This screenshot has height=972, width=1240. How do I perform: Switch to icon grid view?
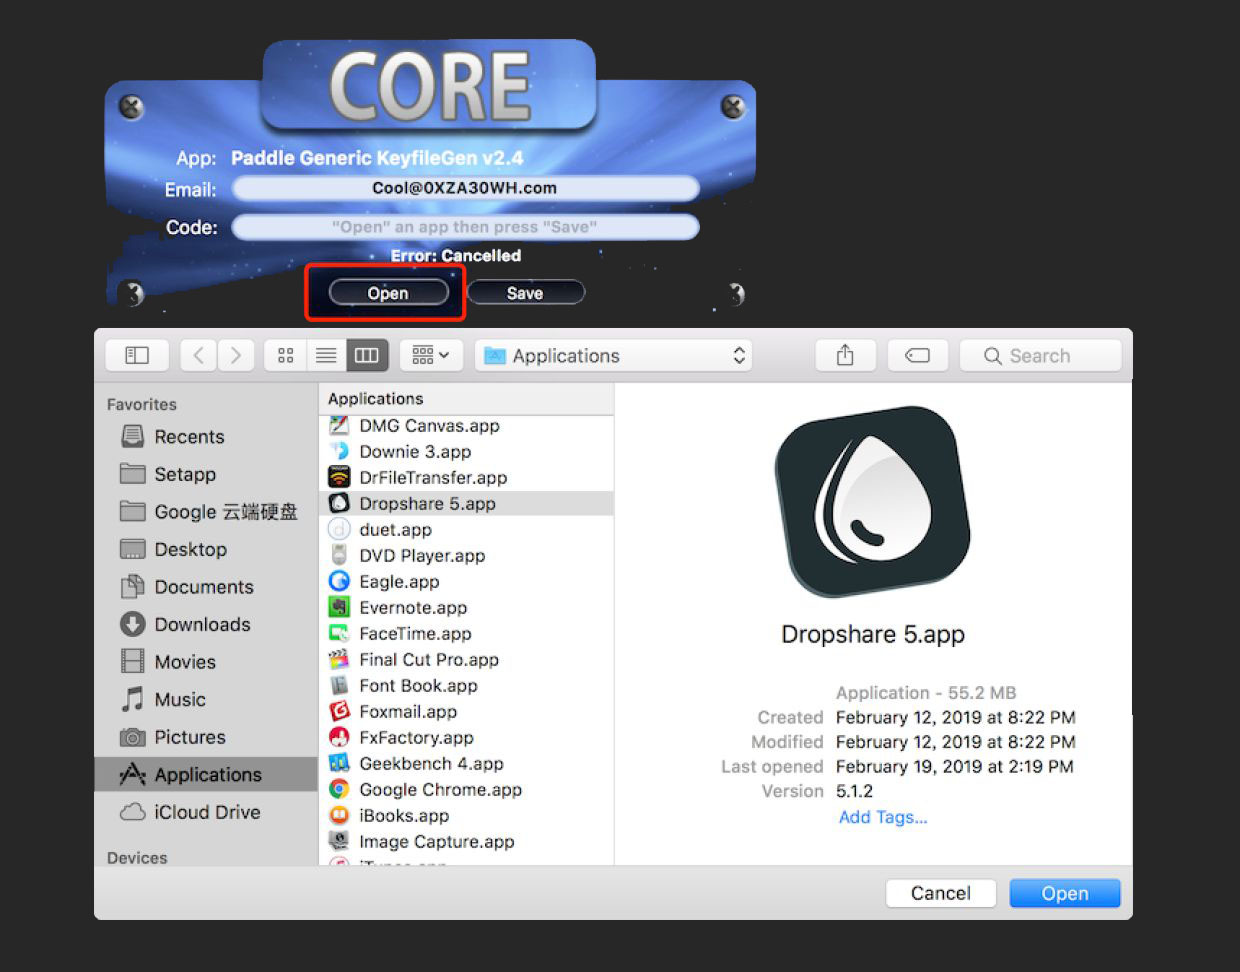pos(285,355)
